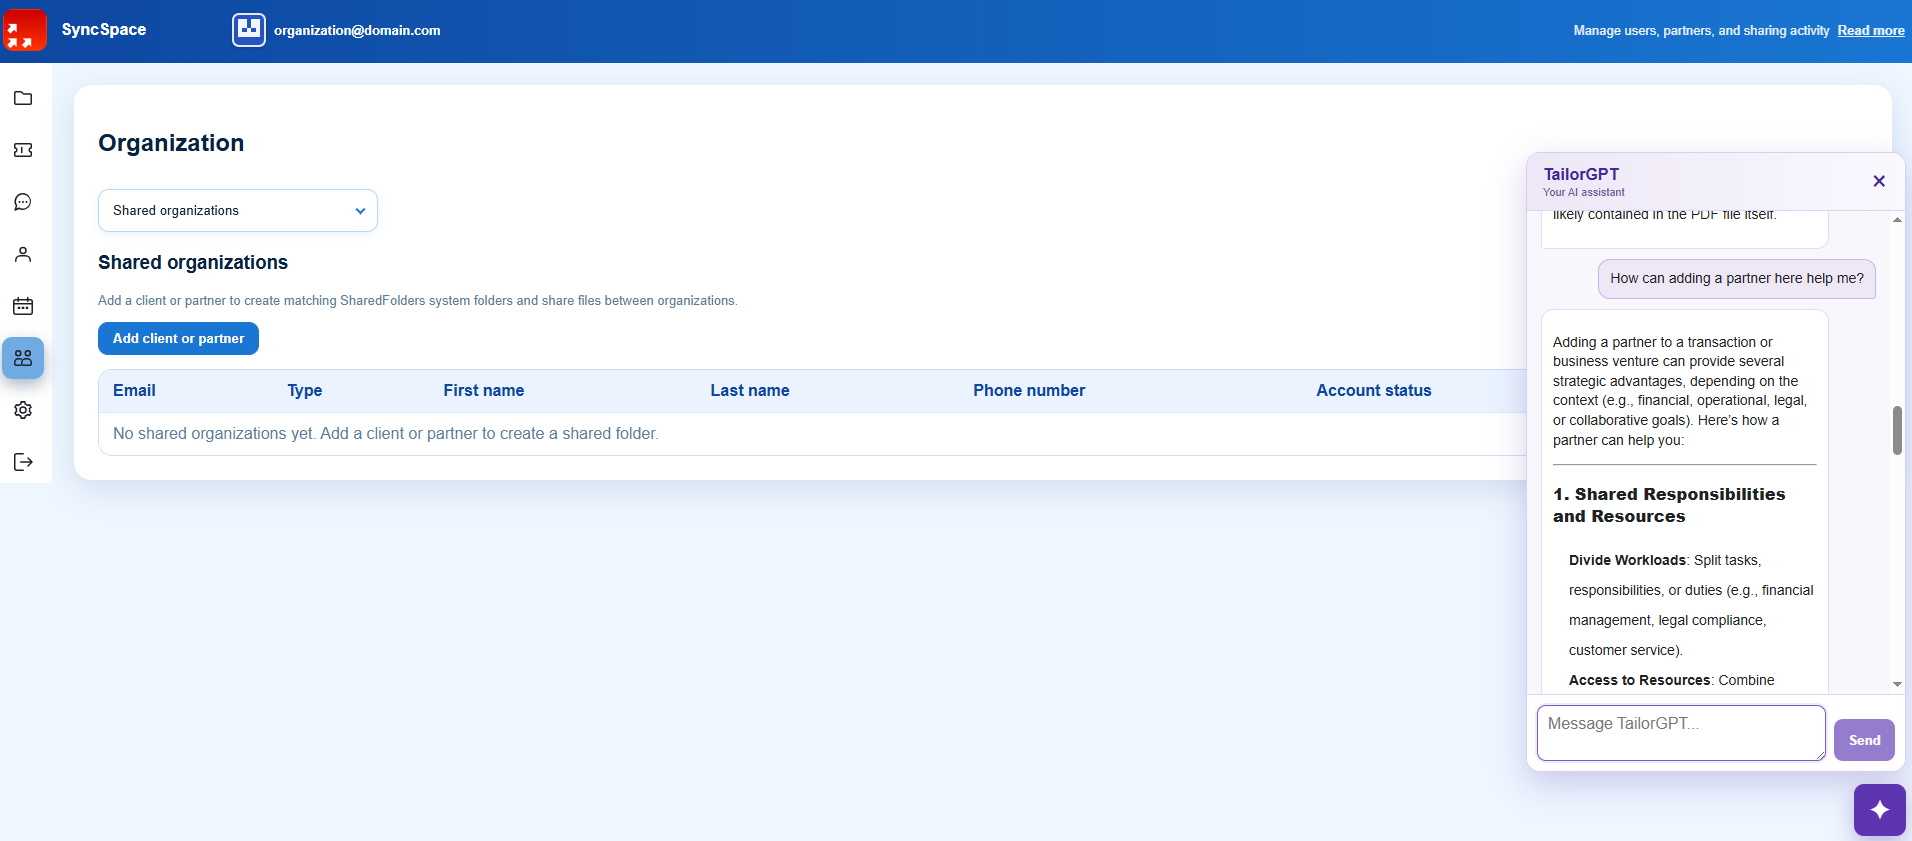Click 'No shared organizations yet' row
This screenshot has height=841, width=1912.
point(812,434)
